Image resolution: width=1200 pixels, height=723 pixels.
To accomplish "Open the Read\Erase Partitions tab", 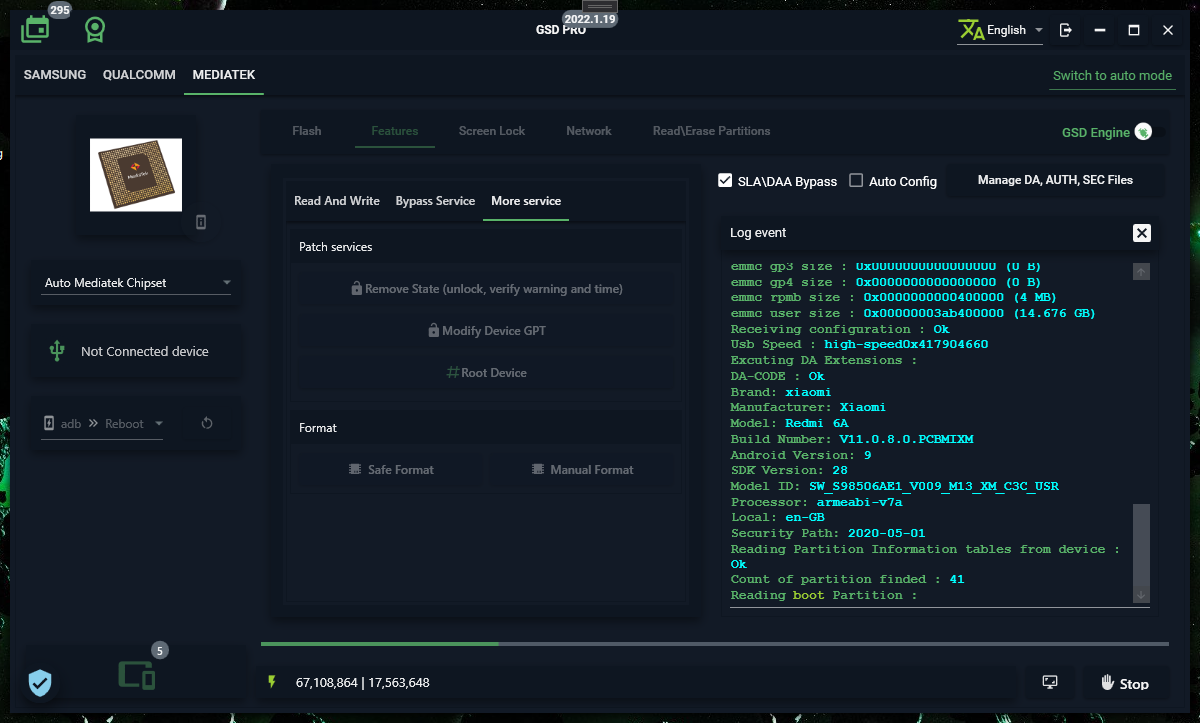I will (711, 131).
